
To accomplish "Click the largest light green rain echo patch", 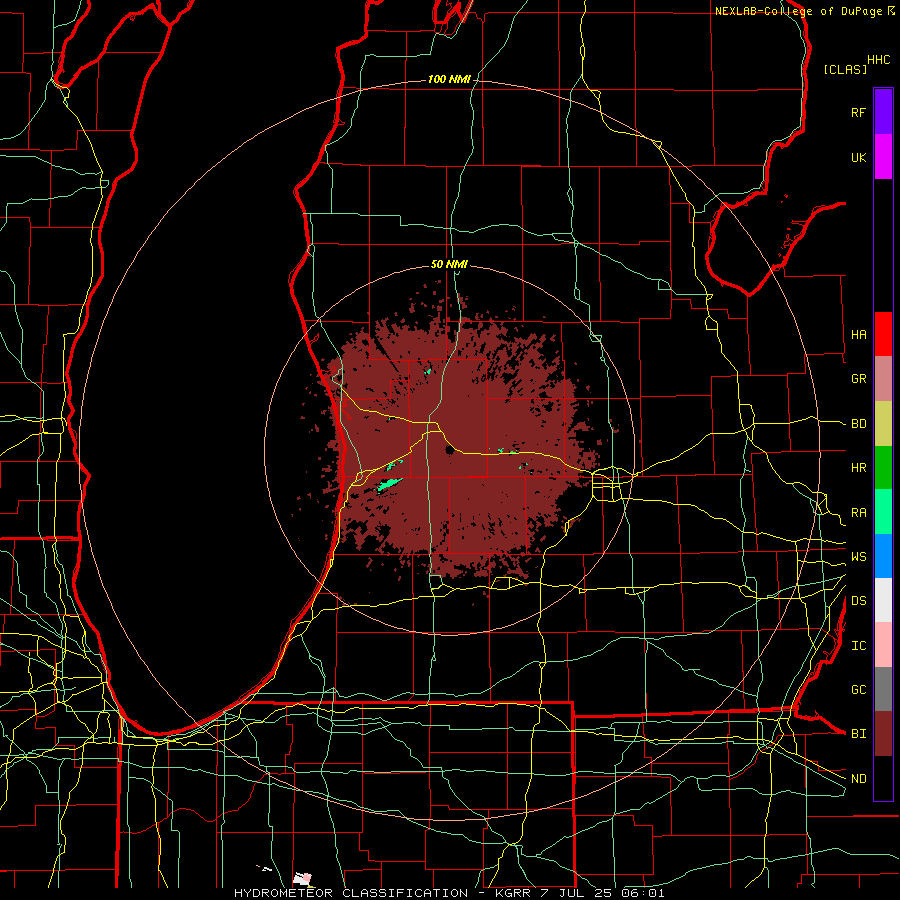I will pyautogui.click(x=390, y=484).
